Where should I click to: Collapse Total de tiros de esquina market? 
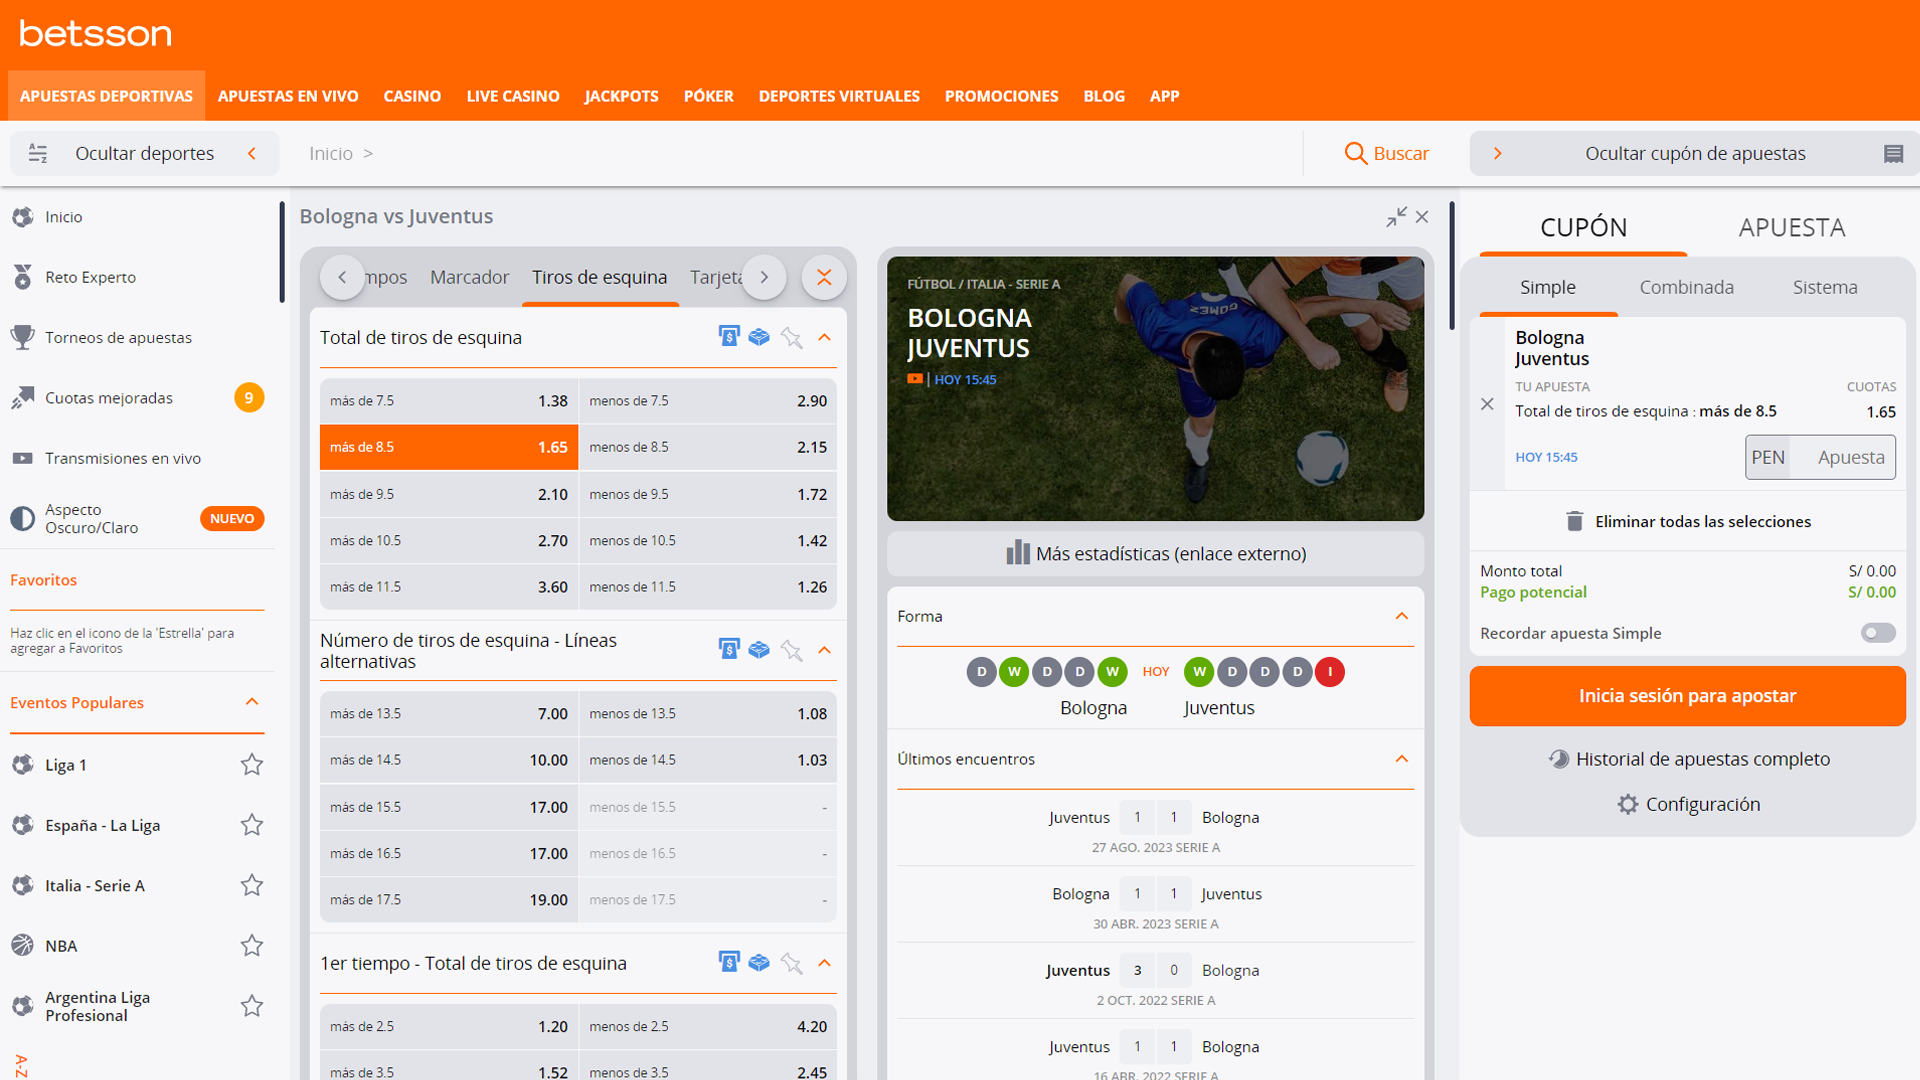coord(824,337)
